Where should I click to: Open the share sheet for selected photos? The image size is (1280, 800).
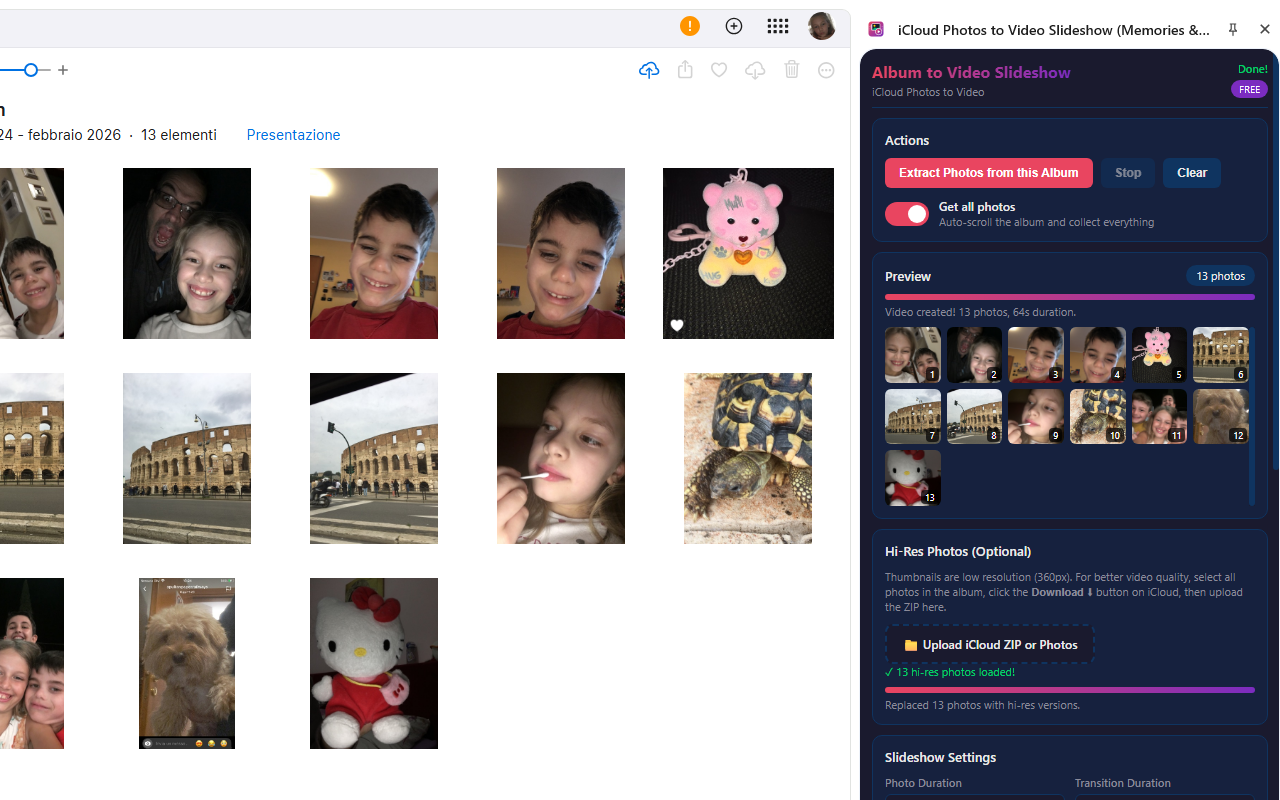[x=684, y=70]
